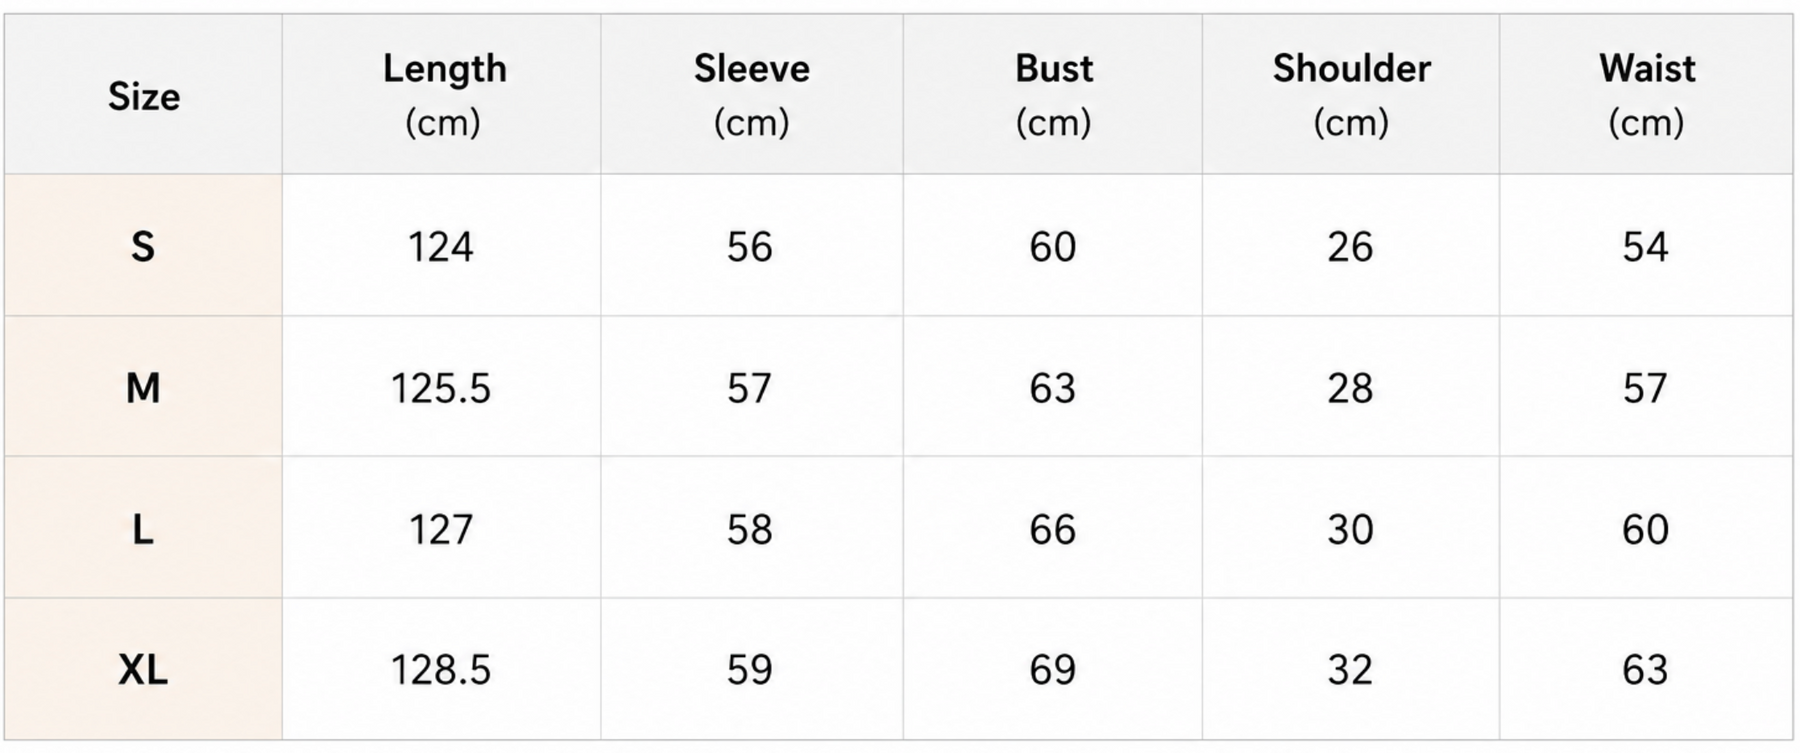Image resolution: width=1800 pixels, height=753 pixels.
Task: Click the 128.5 length value for XL
Action: (x=442, y=669)
